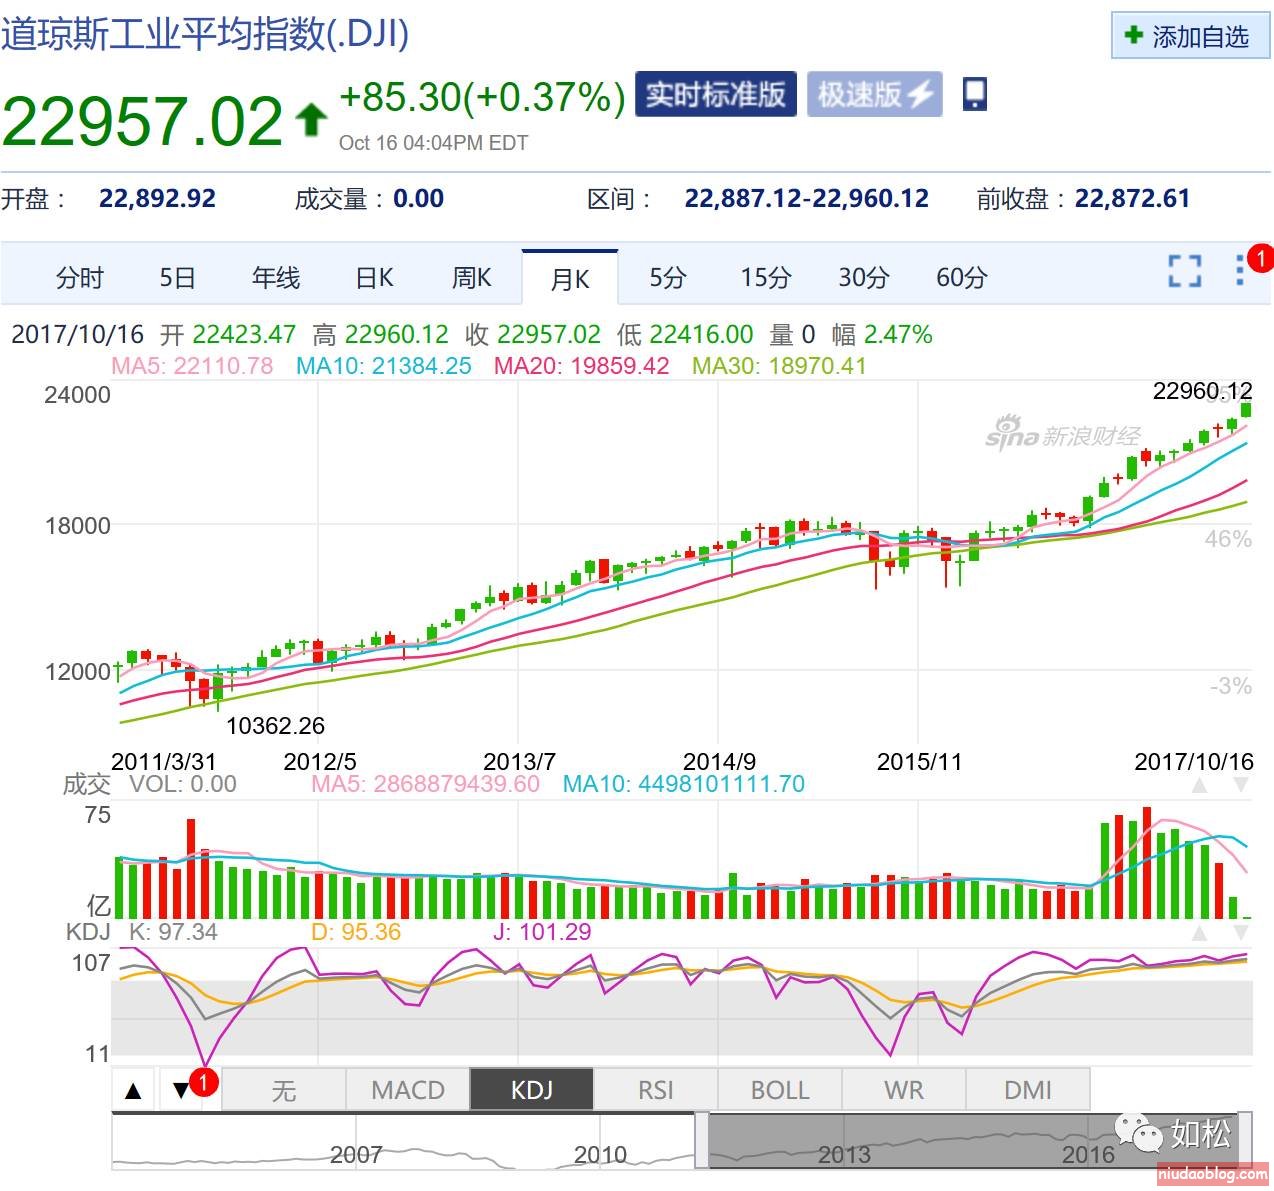Show the DMI indicator
The height and width of the screenshot is (1191, 1274).
(x=1027, y=1090)
